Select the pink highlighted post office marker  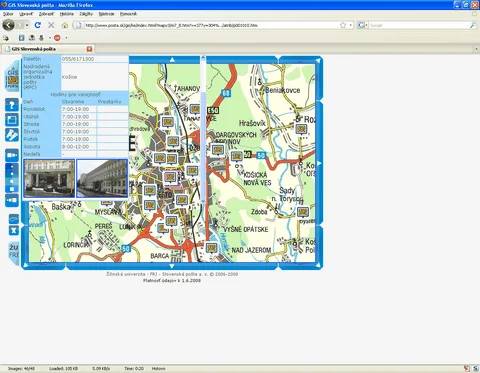click(x=170, y=177)
